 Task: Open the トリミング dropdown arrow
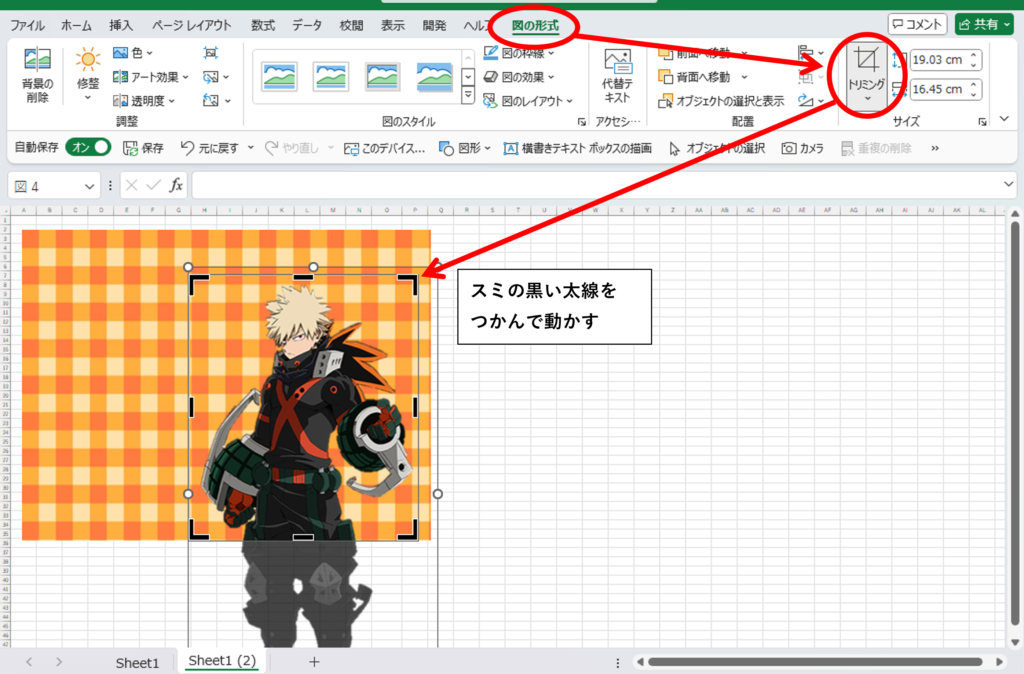point(867,99)
